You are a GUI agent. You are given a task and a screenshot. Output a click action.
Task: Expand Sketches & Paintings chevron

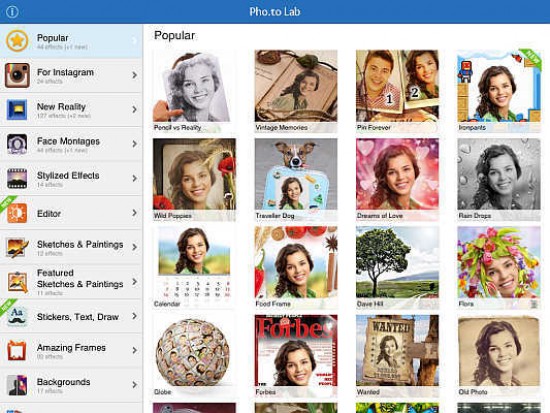tap(135, 247)
